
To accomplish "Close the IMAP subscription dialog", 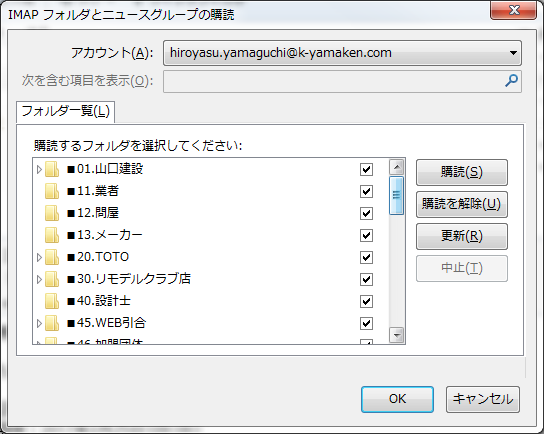I will (x=513, y=10).
